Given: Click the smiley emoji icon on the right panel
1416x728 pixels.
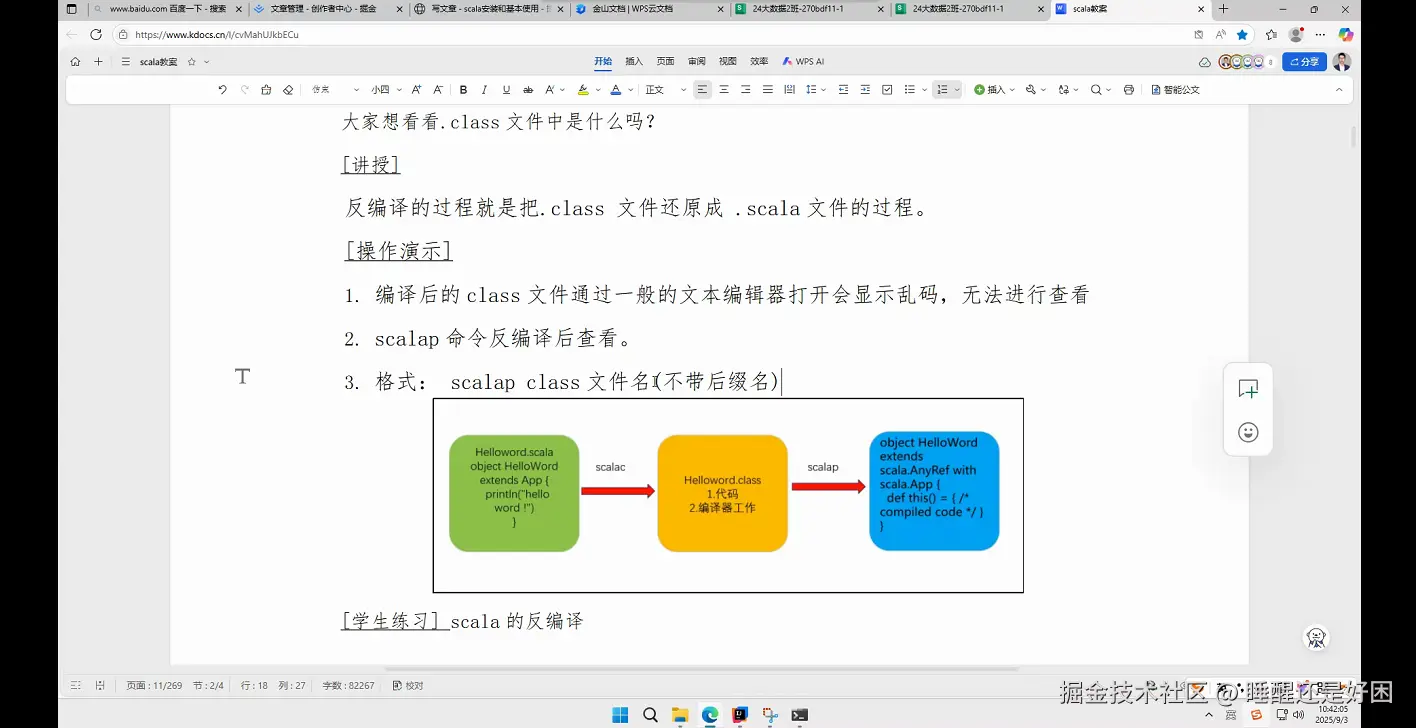Looking at the screenshot, I should (x=1247, y=432).
